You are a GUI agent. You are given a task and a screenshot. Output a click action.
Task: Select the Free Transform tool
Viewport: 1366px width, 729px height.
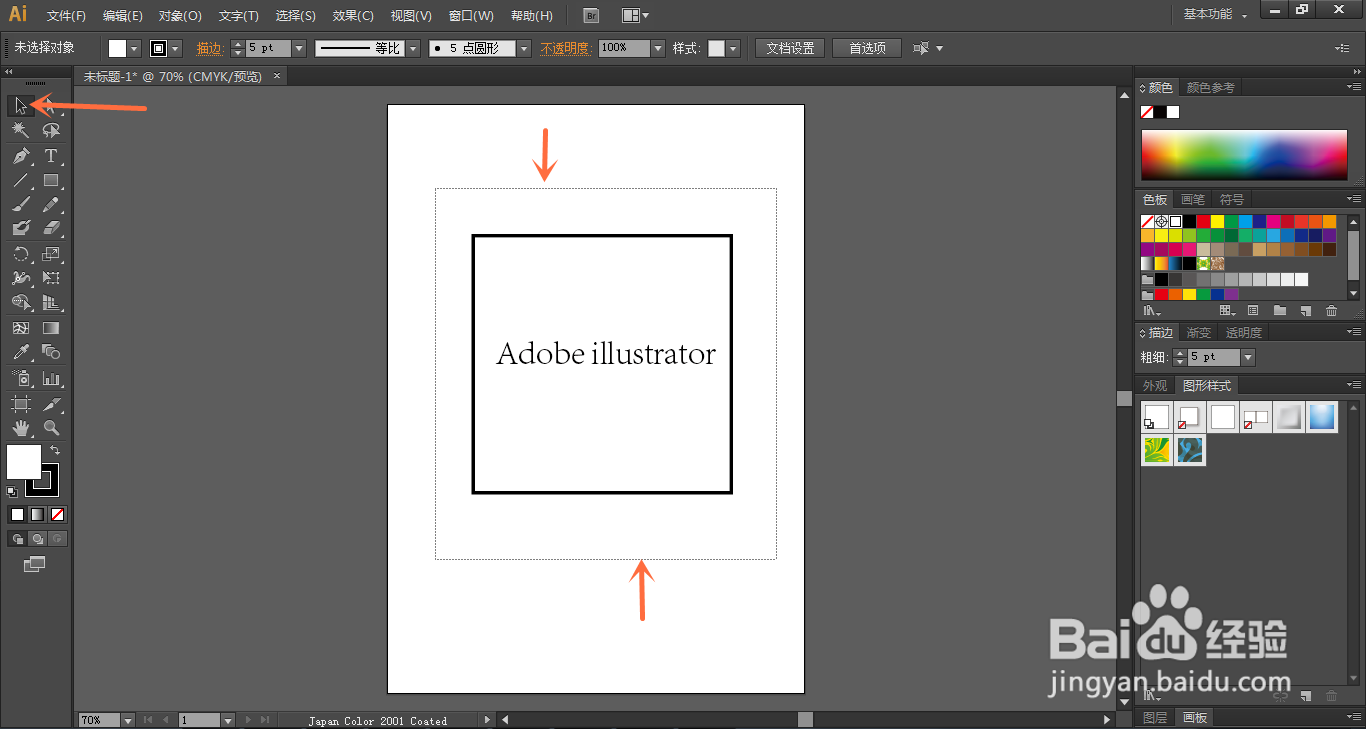51,278
